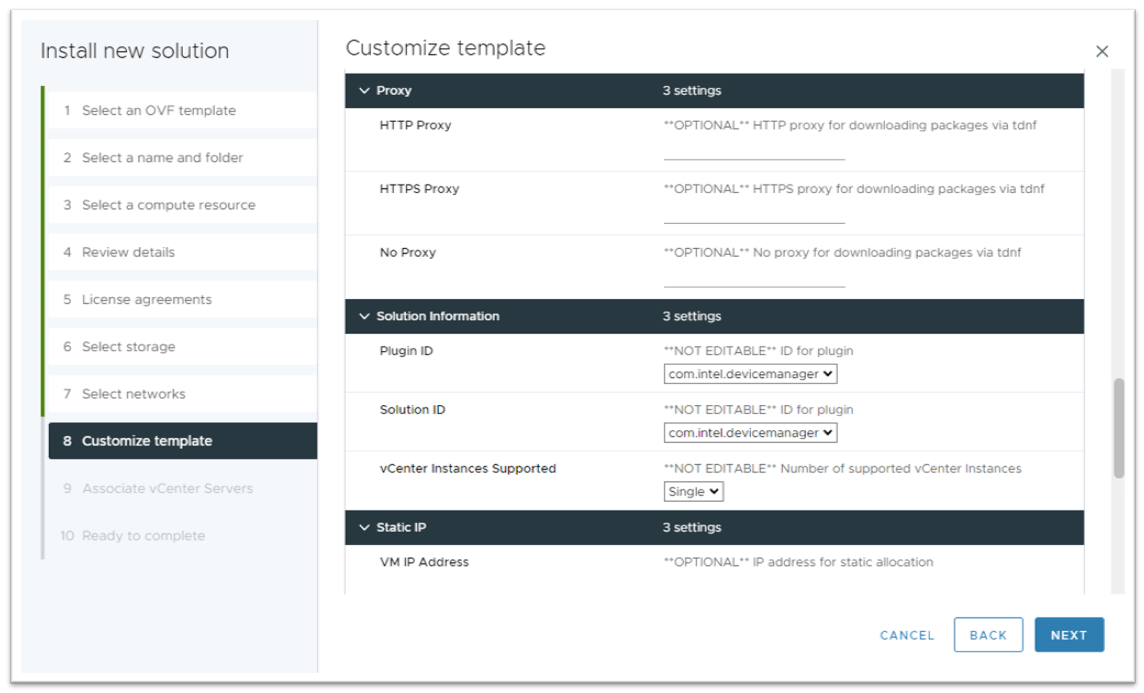Open the Solution ID dropdown

pyautogui.click(x=750, y=433)
